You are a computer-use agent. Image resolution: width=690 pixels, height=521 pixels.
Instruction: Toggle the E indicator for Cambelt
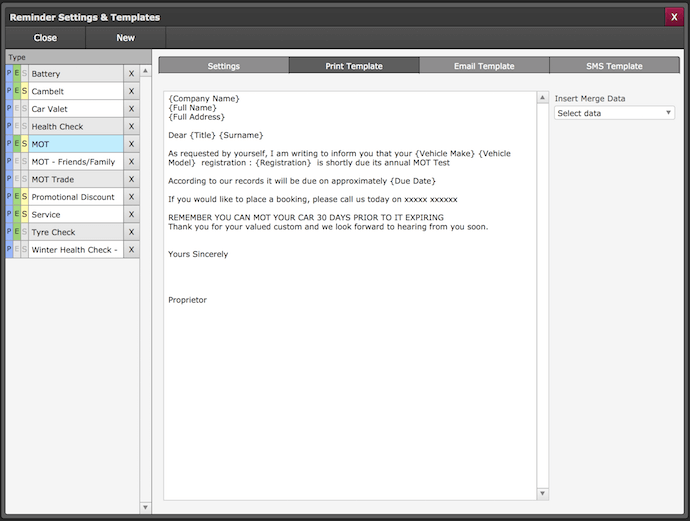[16, 91]
